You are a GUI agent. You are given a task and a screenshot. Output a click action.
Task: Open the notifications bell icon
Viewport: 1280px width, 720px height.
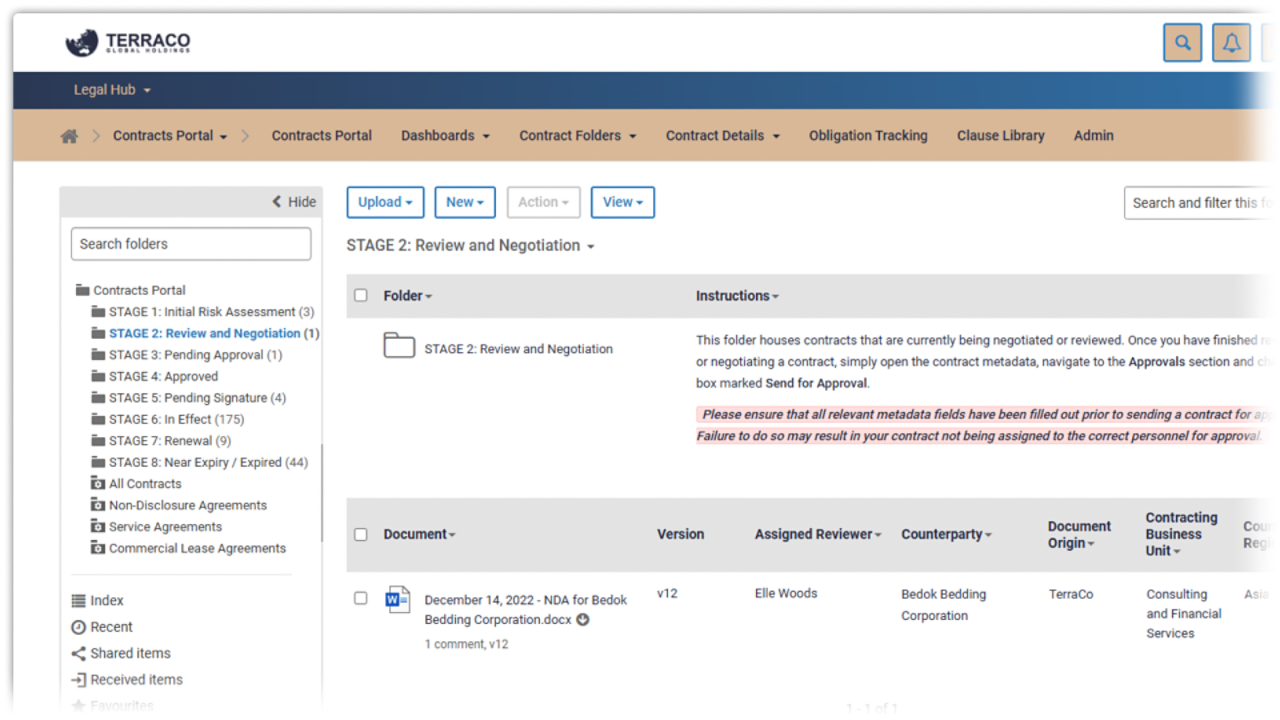pos(1232,43)
